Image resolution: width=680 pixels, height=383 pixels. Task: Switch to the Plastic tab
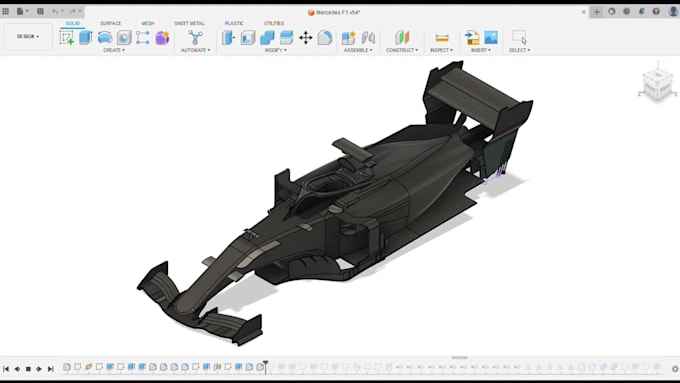pyautogui.click(x=234, y=23)
